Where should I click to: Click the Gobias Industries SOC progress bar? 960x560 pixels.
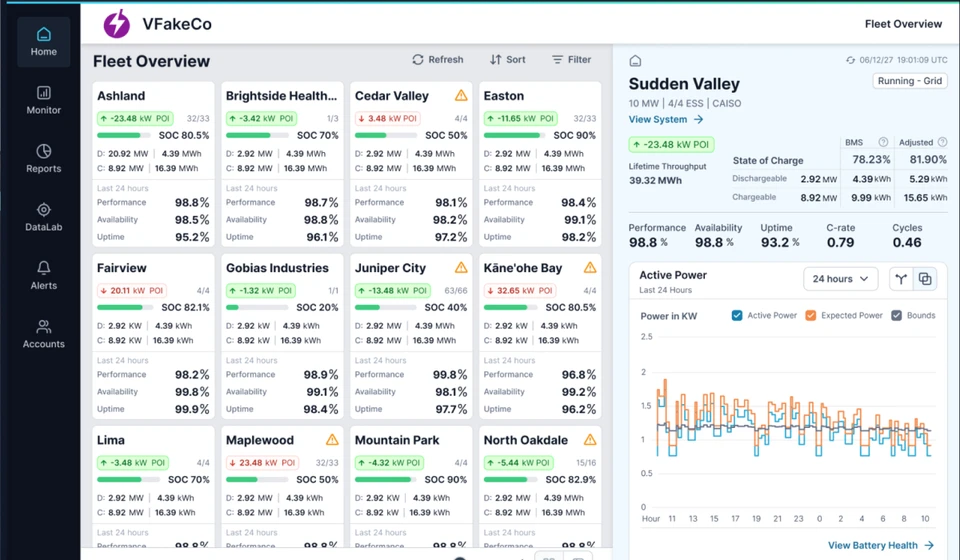[x=257, y=307]
